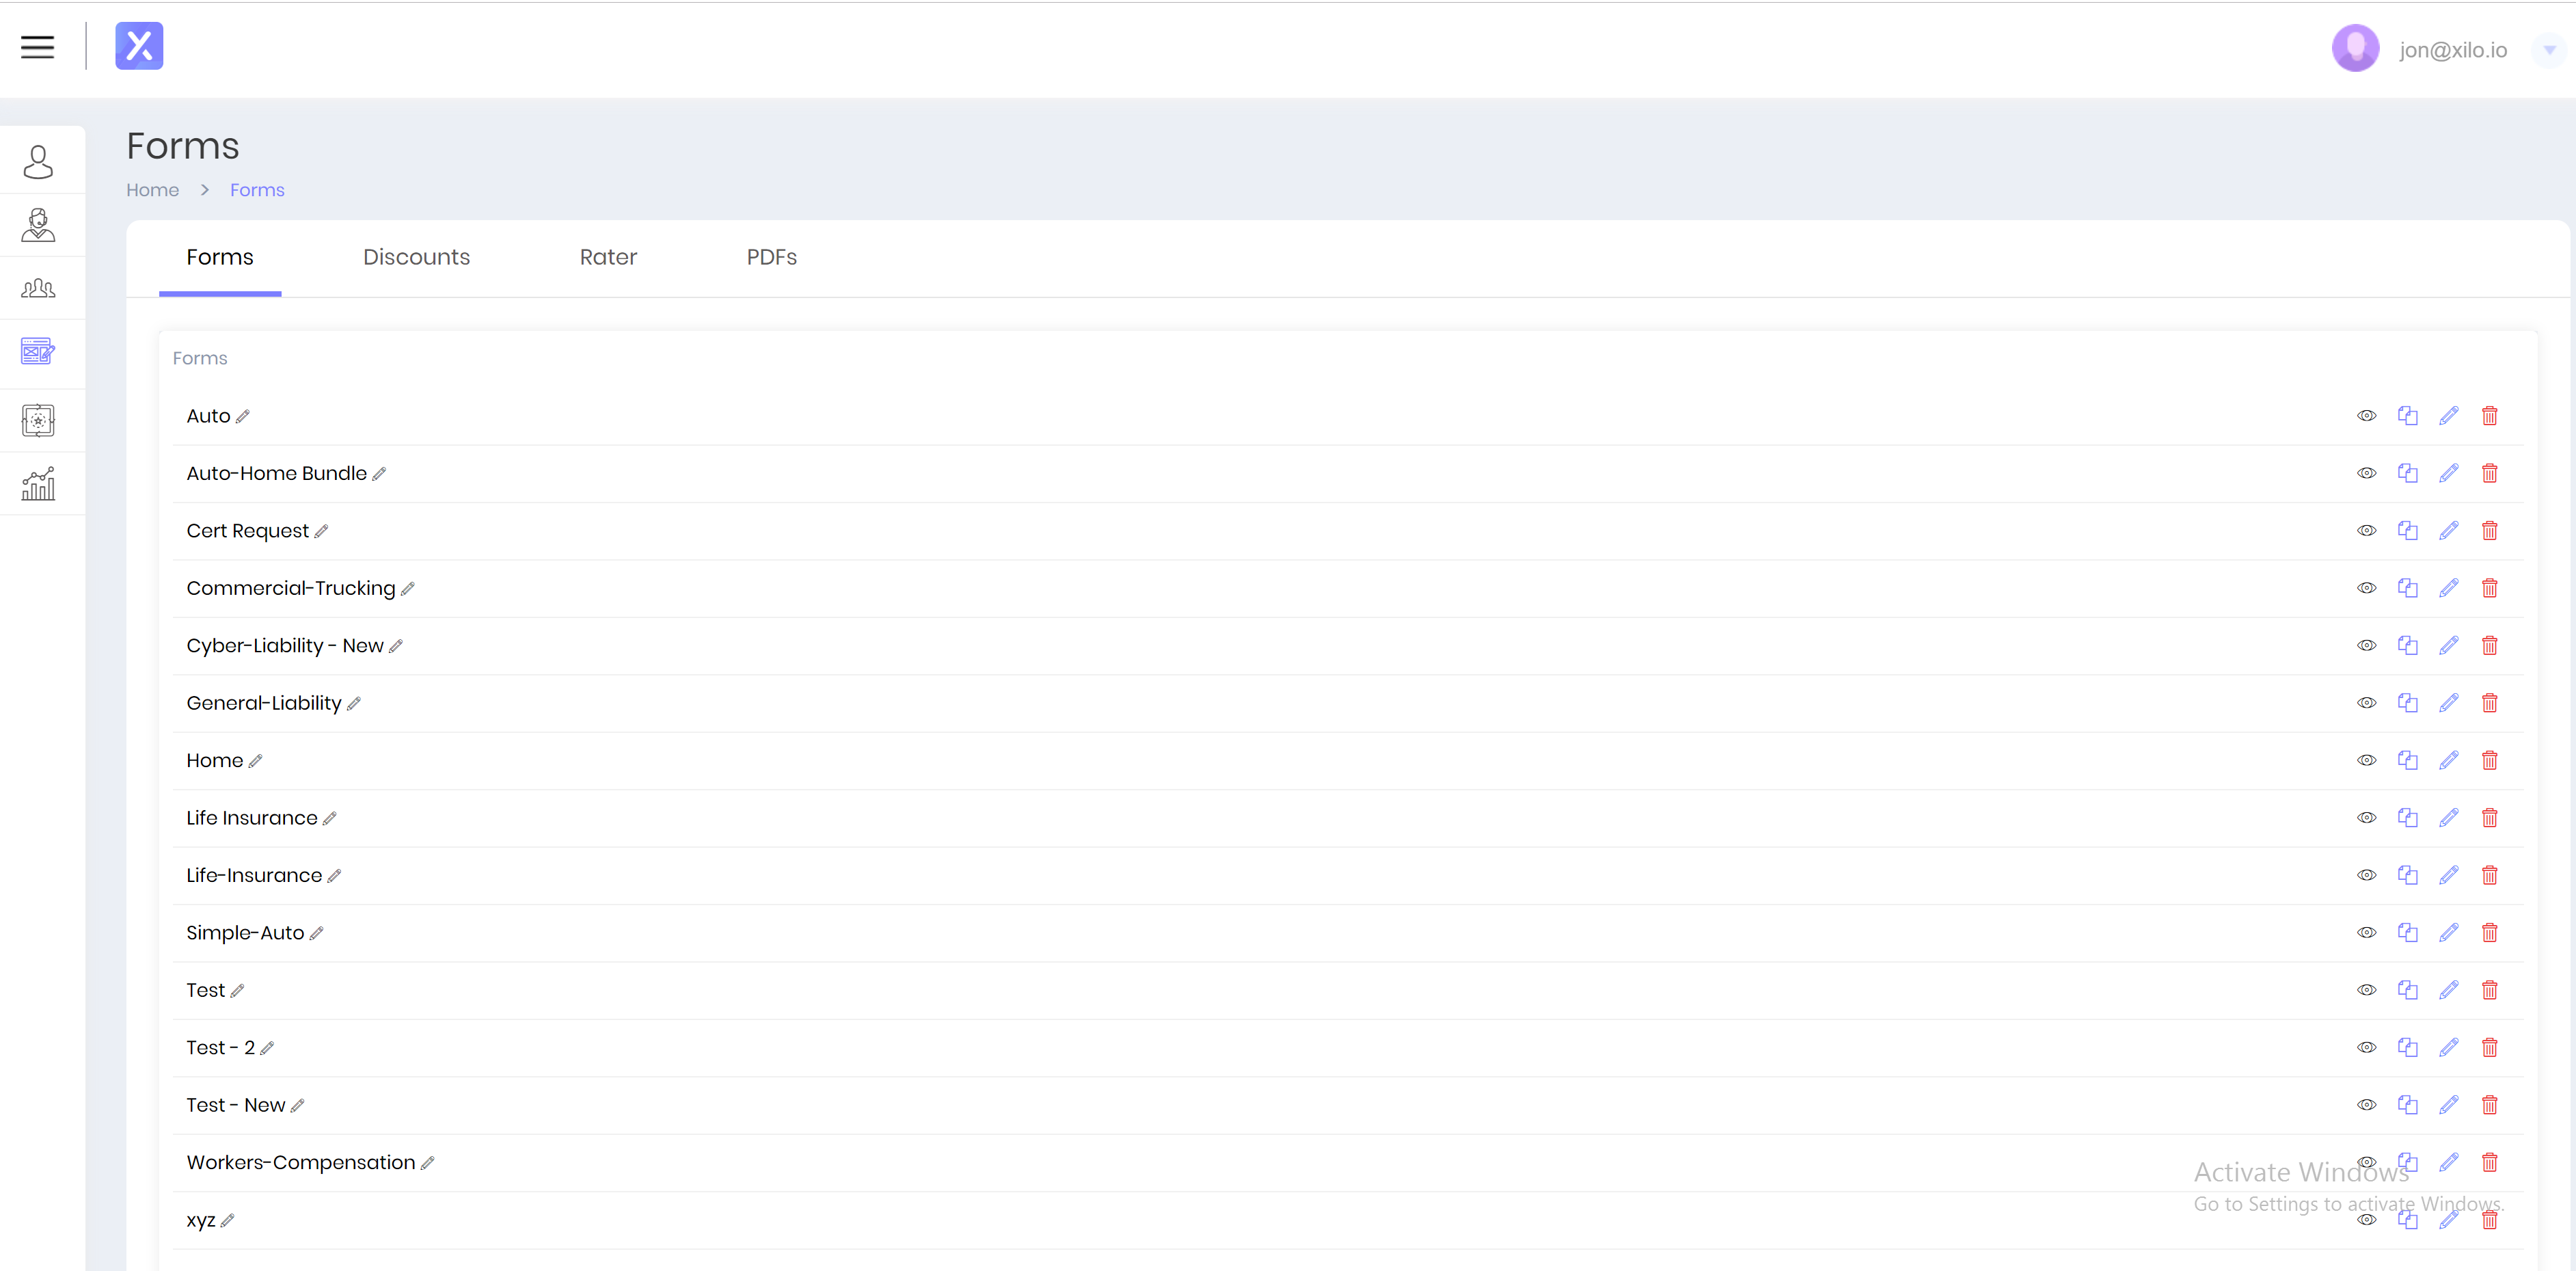Preview the Commercial-Trucking form
This screenshot has width=2576, height=1271.
pos(2366,588)
